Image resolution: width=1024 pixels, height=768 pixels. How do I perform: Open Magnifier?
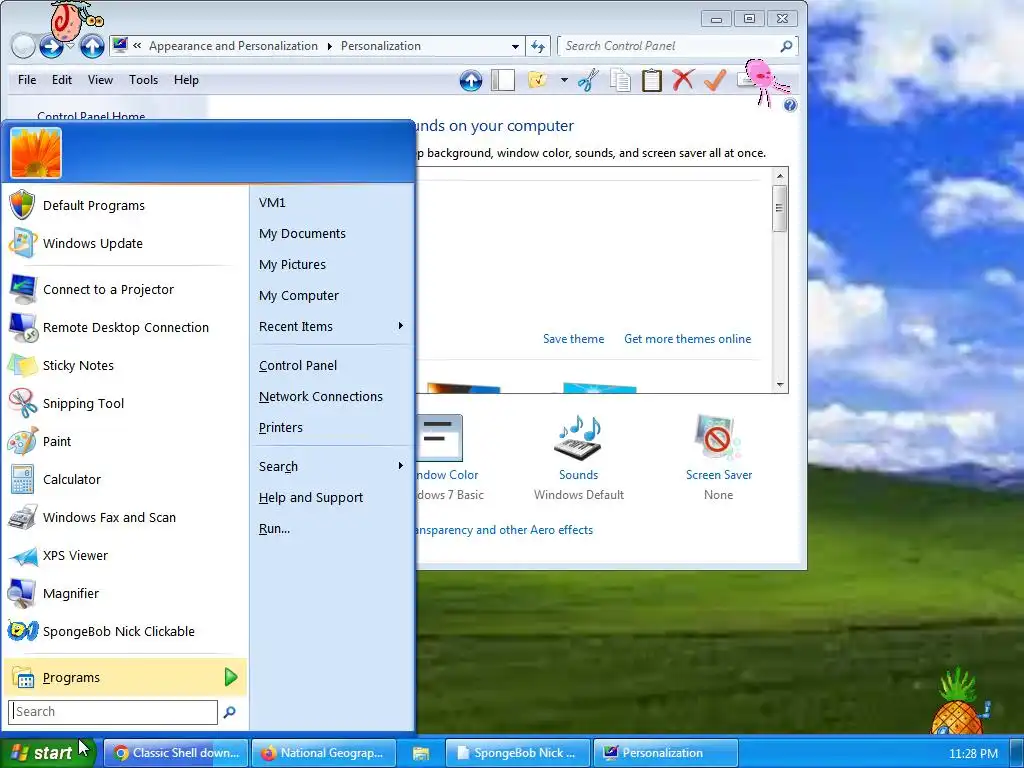click(x=124, y=593)
